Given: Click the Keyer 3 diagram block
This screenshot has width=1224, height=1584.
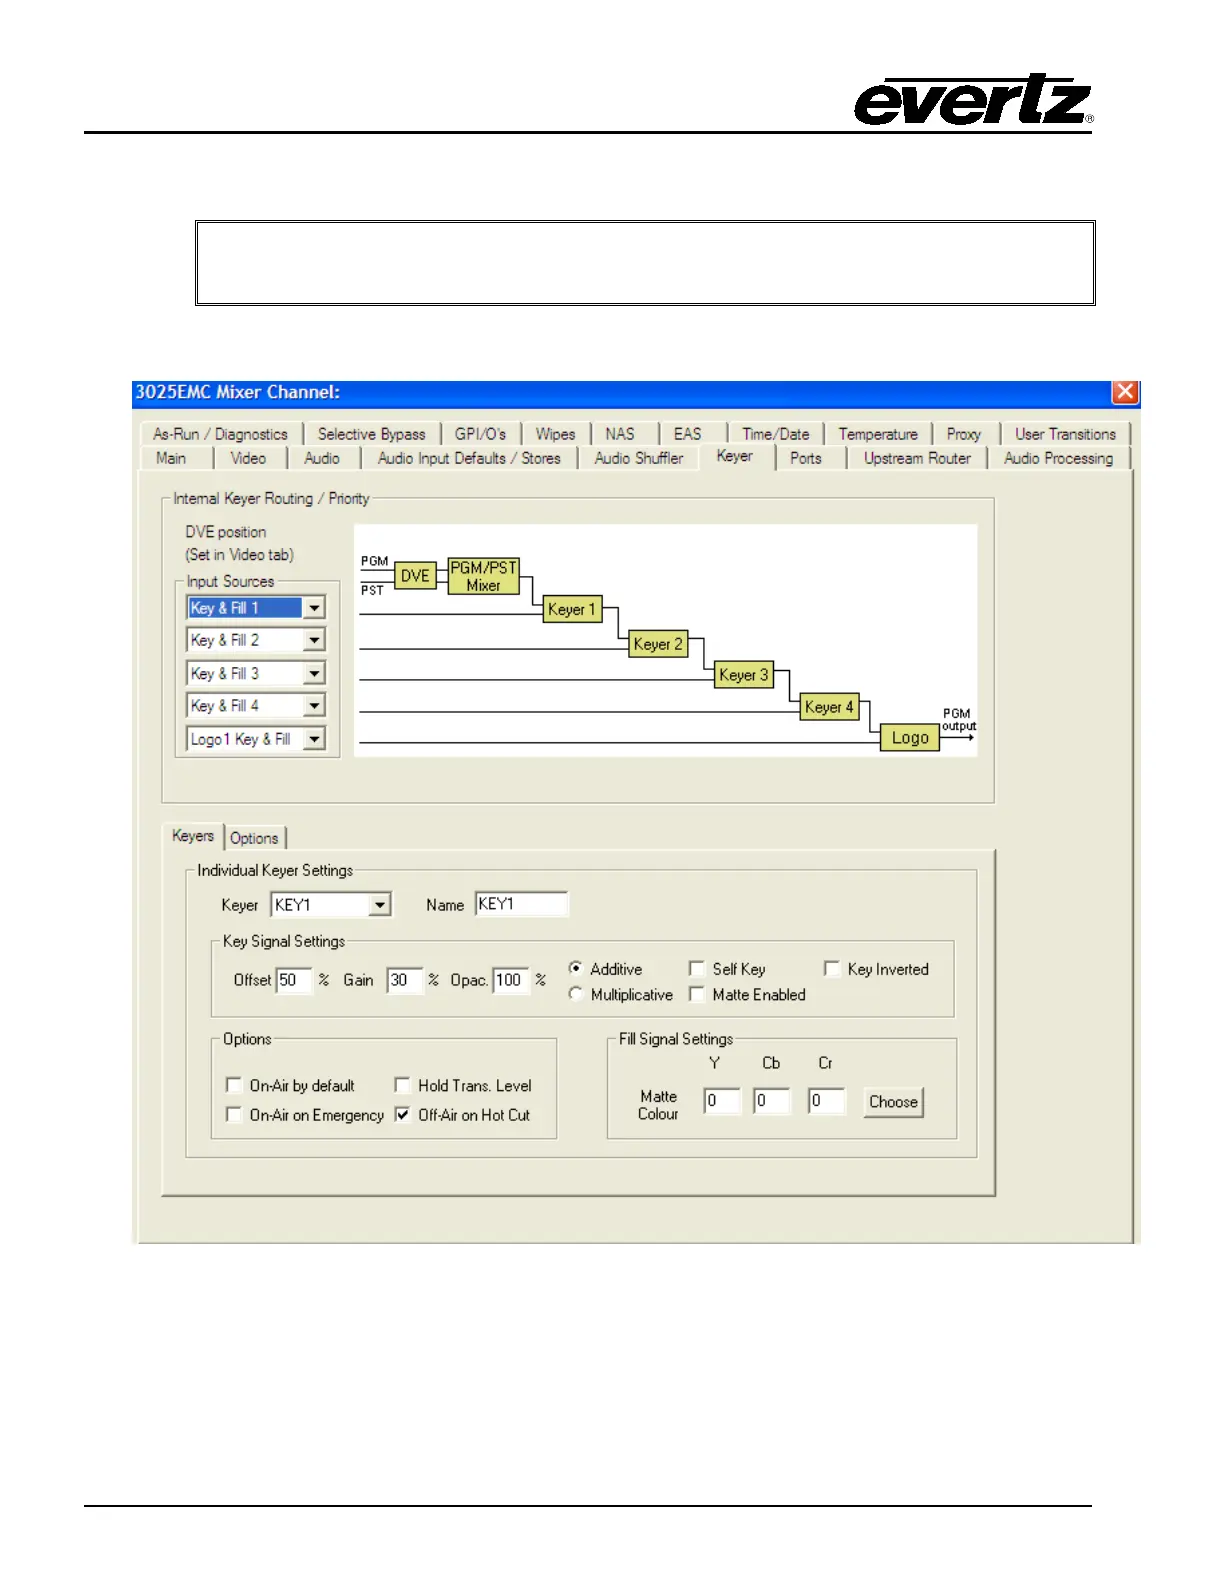Looking at the screenshot, I should coord(744,675).
